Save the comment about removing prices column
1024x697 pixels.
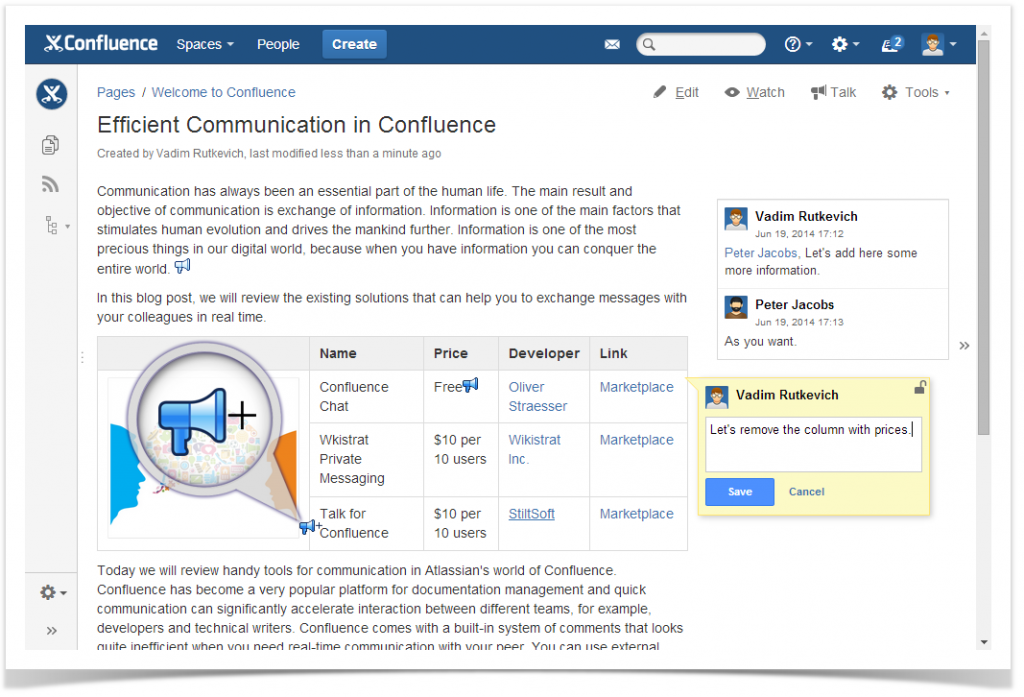click(739, 491)
